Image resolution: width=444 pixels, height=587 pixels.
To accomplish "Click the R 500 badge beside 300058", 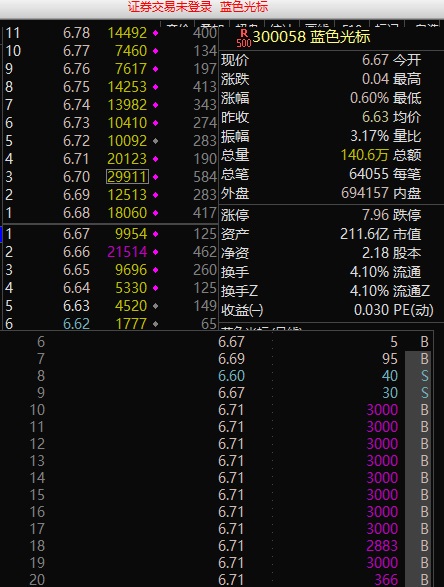I will 244,38.
